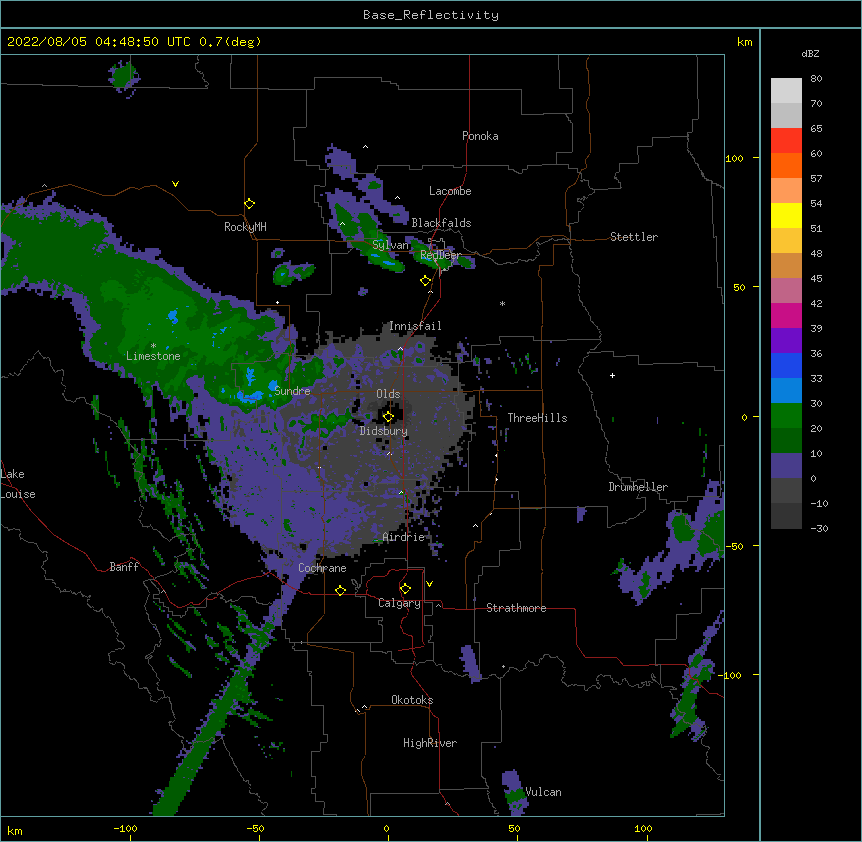
Task: Click the 36 dBZ blue legend swatch
Action: 786,365
